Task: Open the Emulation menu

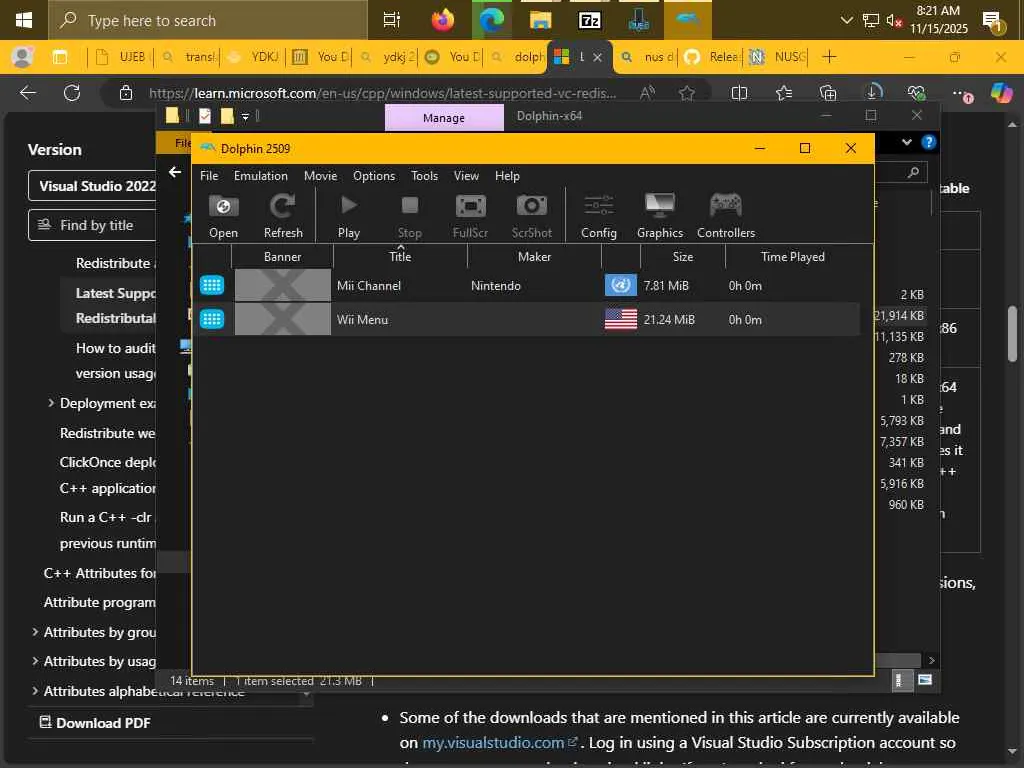Action: click(x=261, y=176)
